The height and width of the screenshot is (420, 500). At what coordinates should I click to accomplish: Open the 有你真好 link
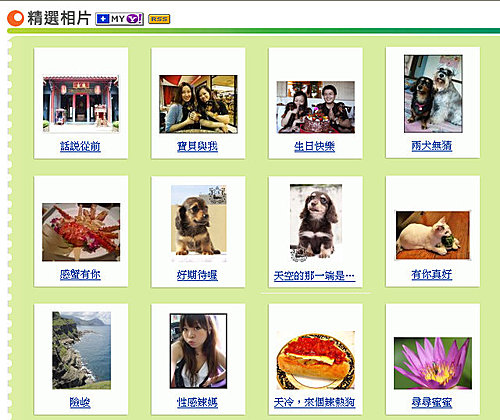[432, 274]
